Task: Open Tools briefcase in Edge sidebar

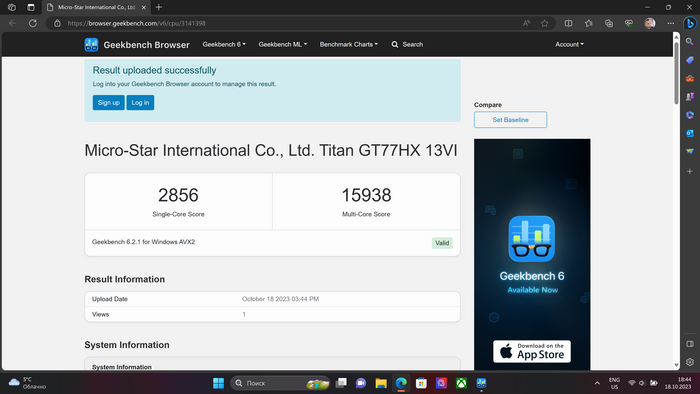Action: coord(690,78)
